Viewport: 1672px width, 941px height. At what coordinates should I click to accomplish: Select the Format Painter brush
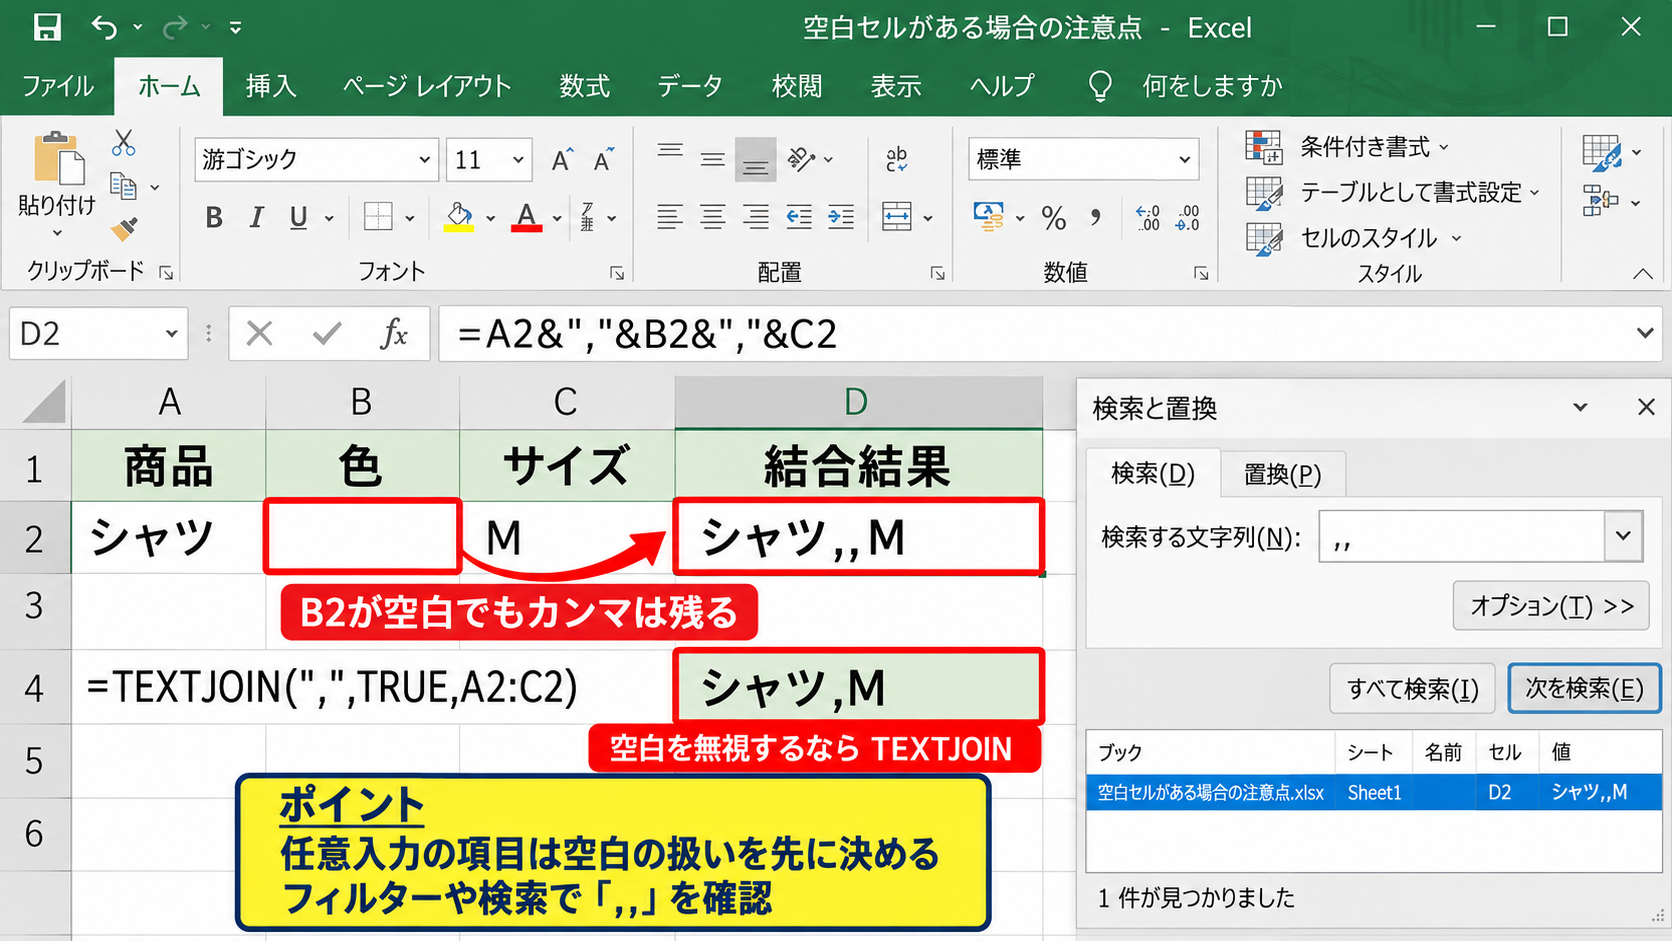(124, 230)
